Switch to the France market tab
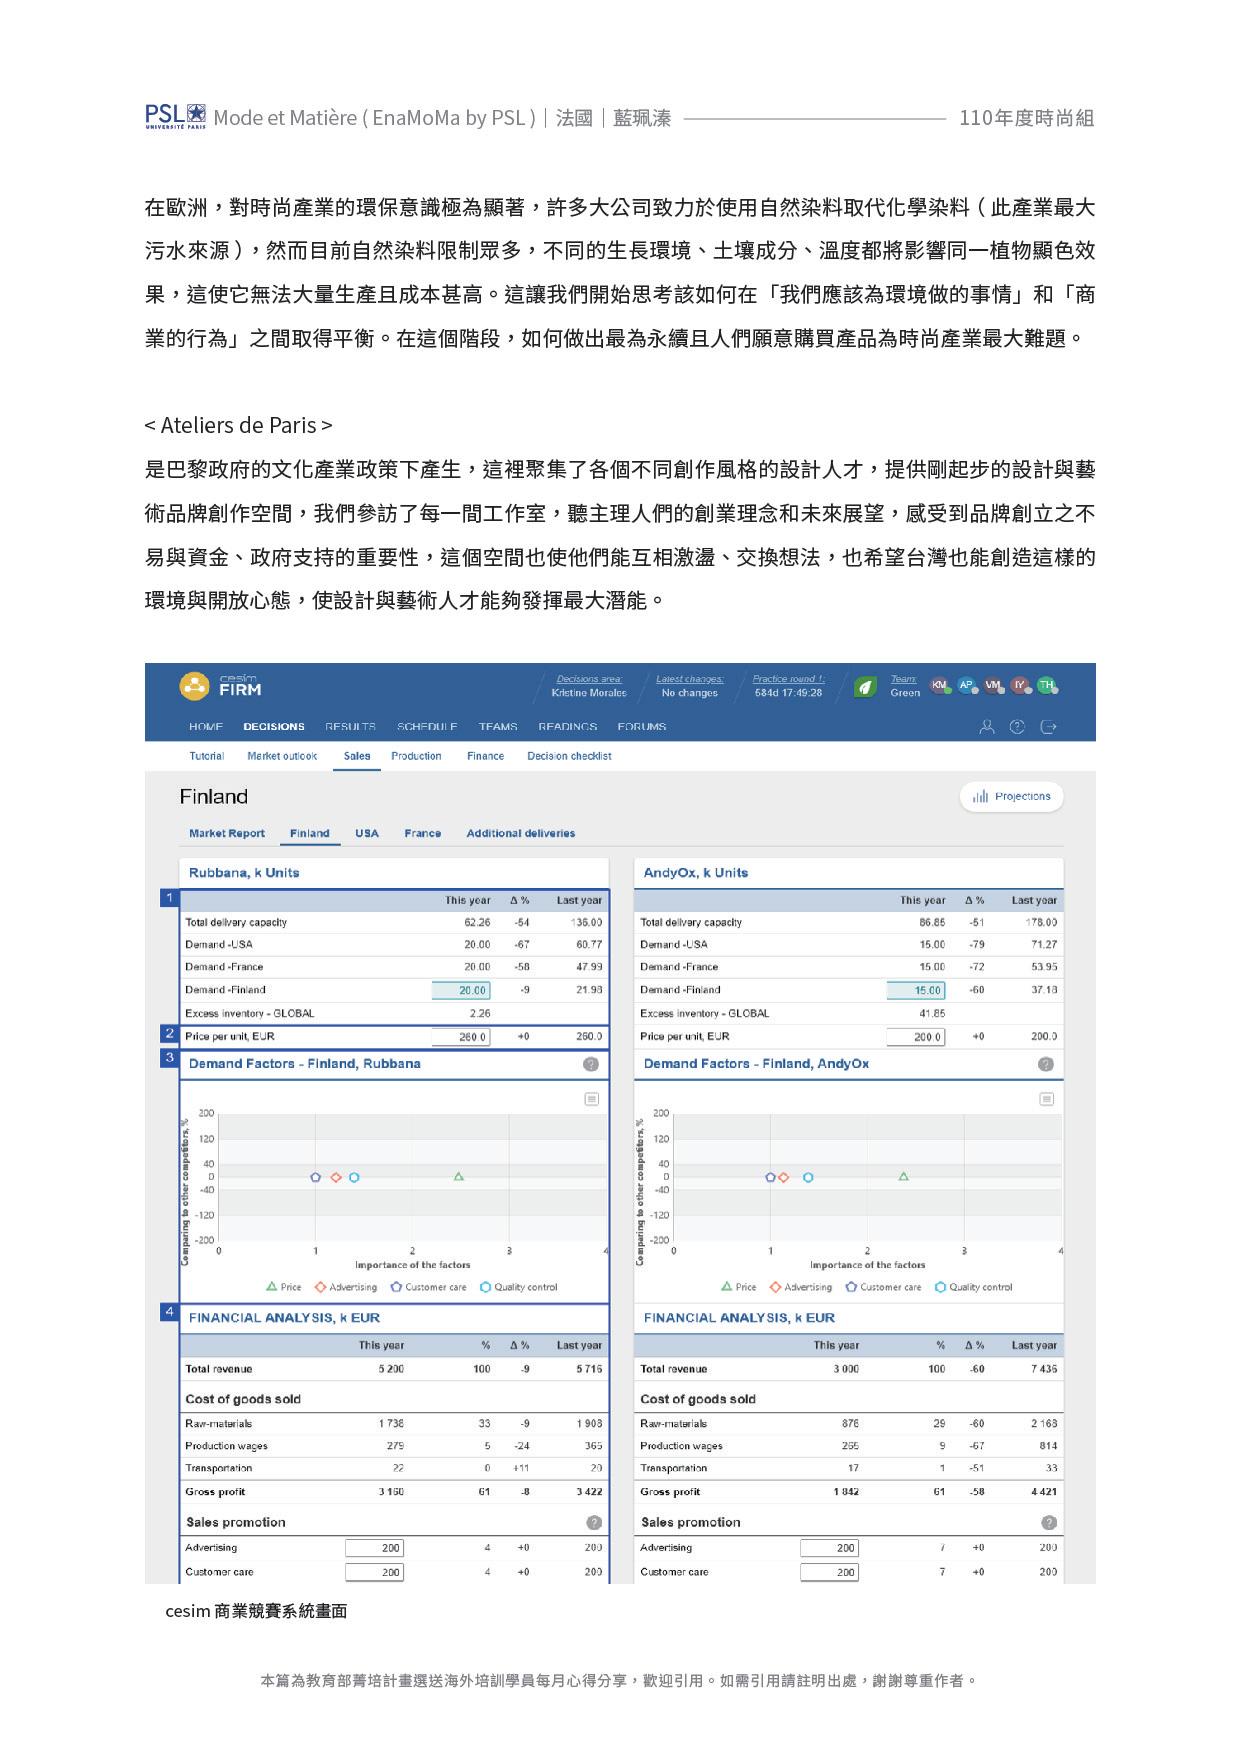The image size is (1241, 1754). pyautogui.click(x=423, y=833)
